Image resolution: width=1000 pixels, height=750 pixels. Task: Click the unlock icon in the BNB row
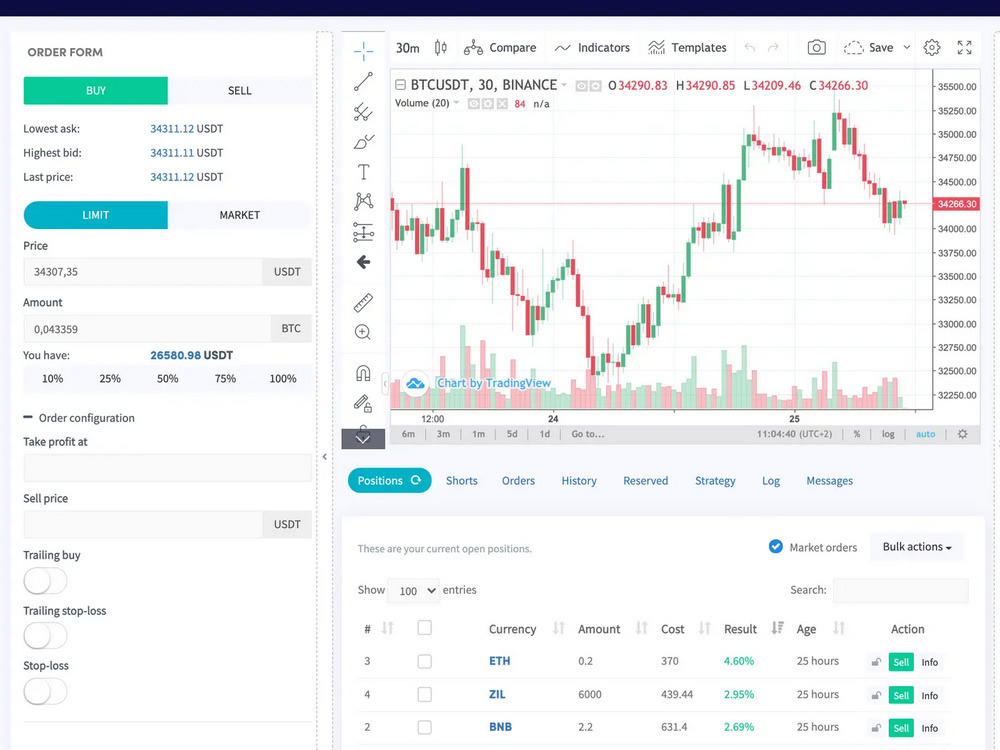pos(876,728)
